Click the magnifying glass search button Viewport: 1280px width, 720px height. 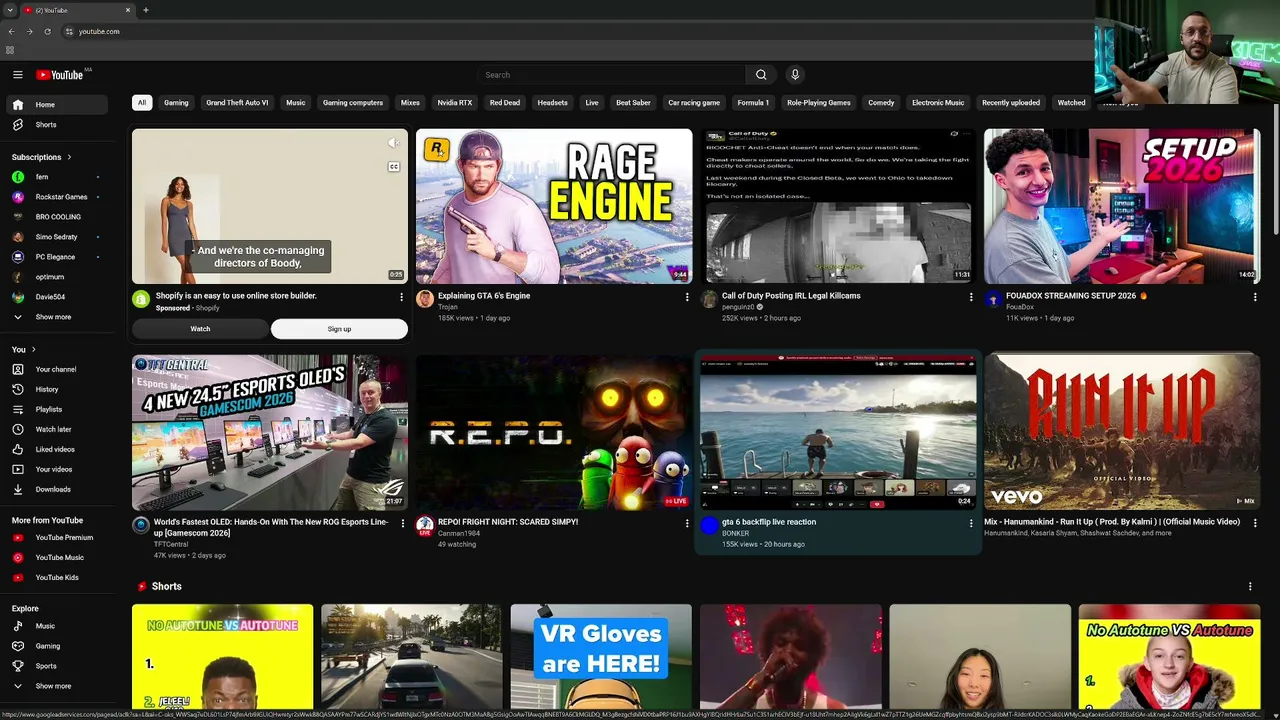tap(761, 75)
